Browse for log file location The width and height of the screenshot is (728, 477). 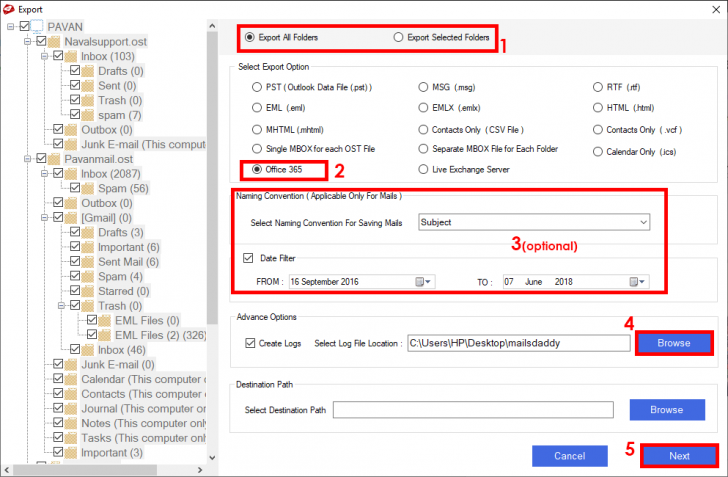pos(674,343)
